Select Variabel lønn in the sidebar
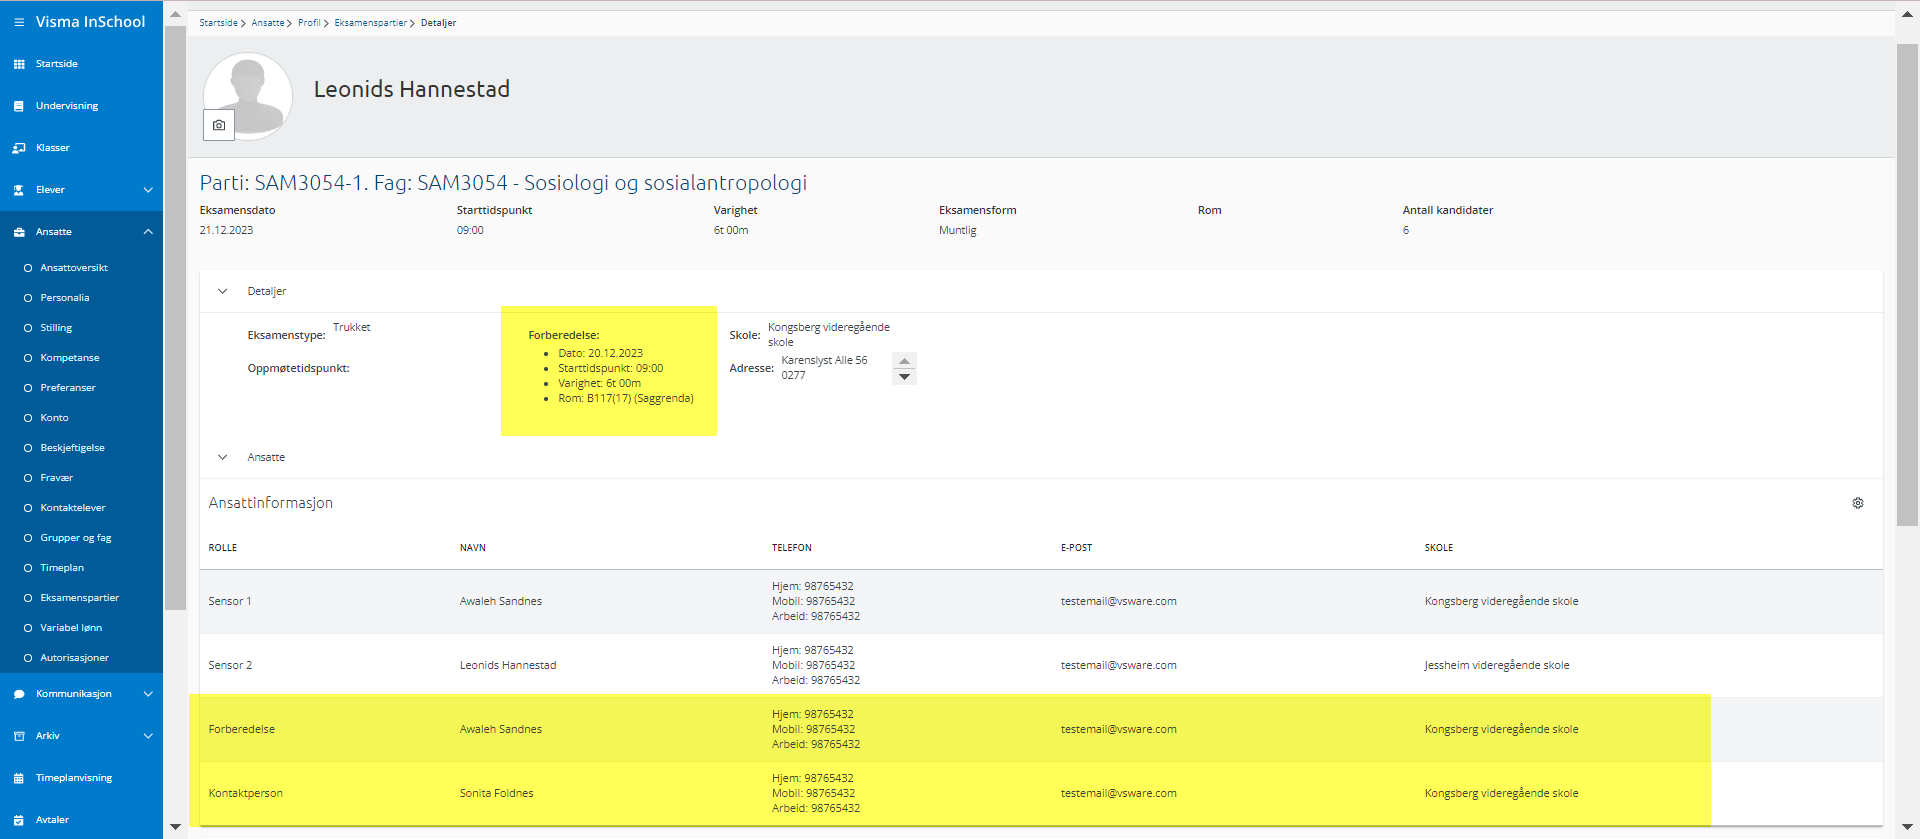 70,628
